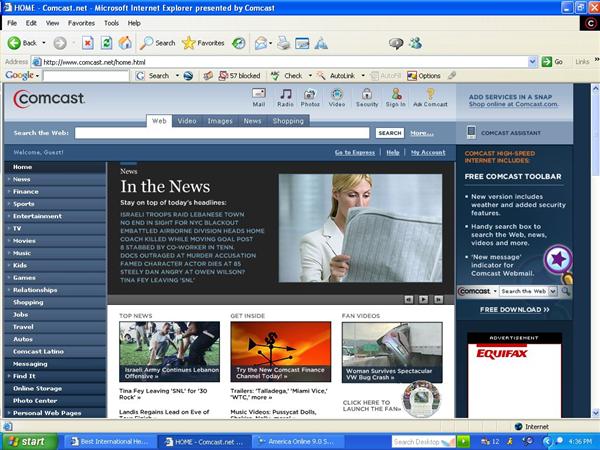Open the Favorites menu

coord(81,23)
